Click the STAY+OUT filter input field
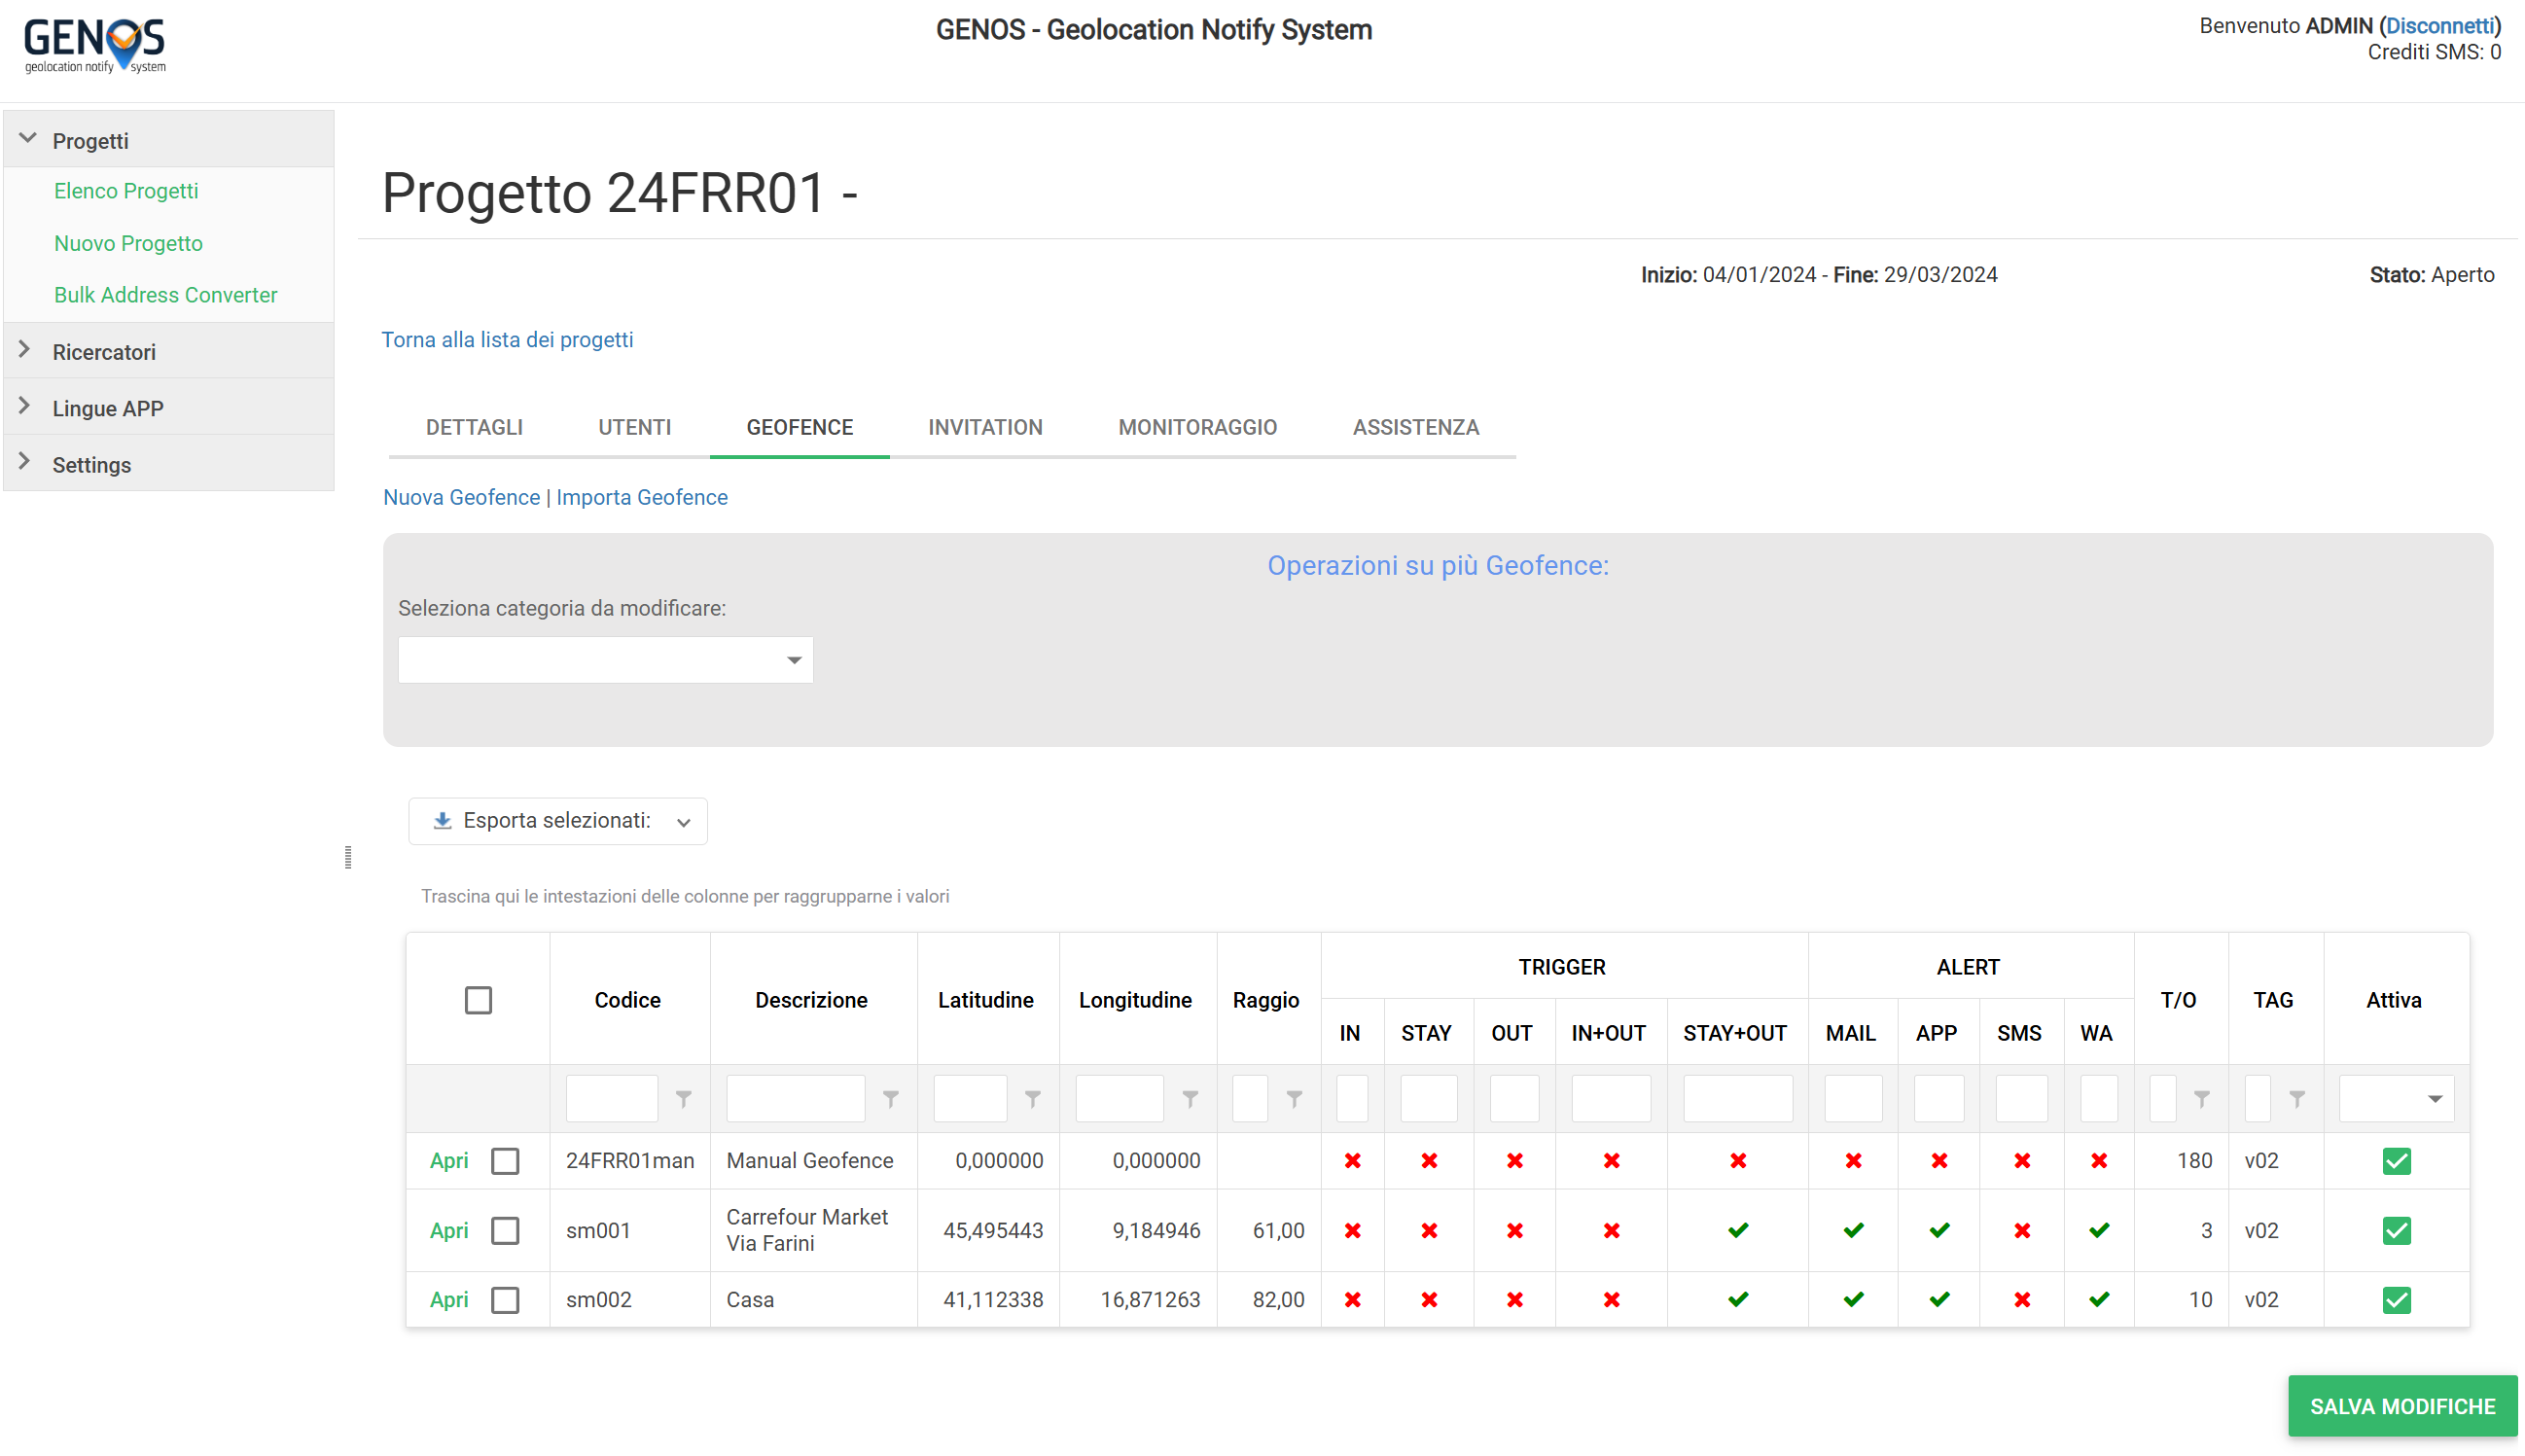This screenshot has height=1456, width=2525. coord(1737,1098)
